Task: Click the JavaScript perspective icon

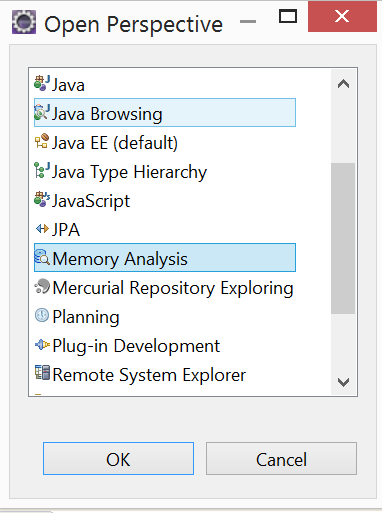Action: coord(42,199)
